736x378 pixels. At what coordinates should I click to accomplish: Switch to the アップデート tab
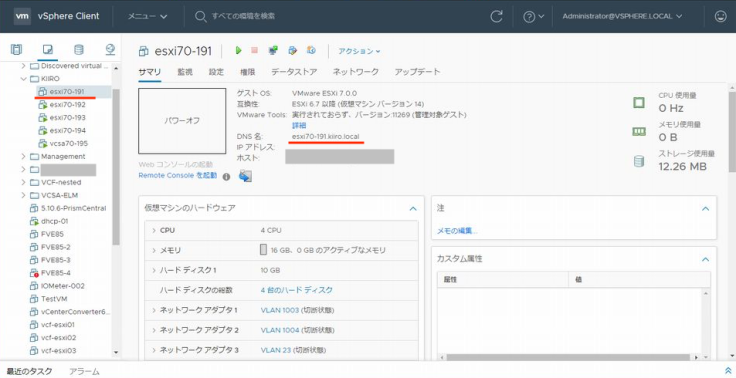[x=417, y=72]
